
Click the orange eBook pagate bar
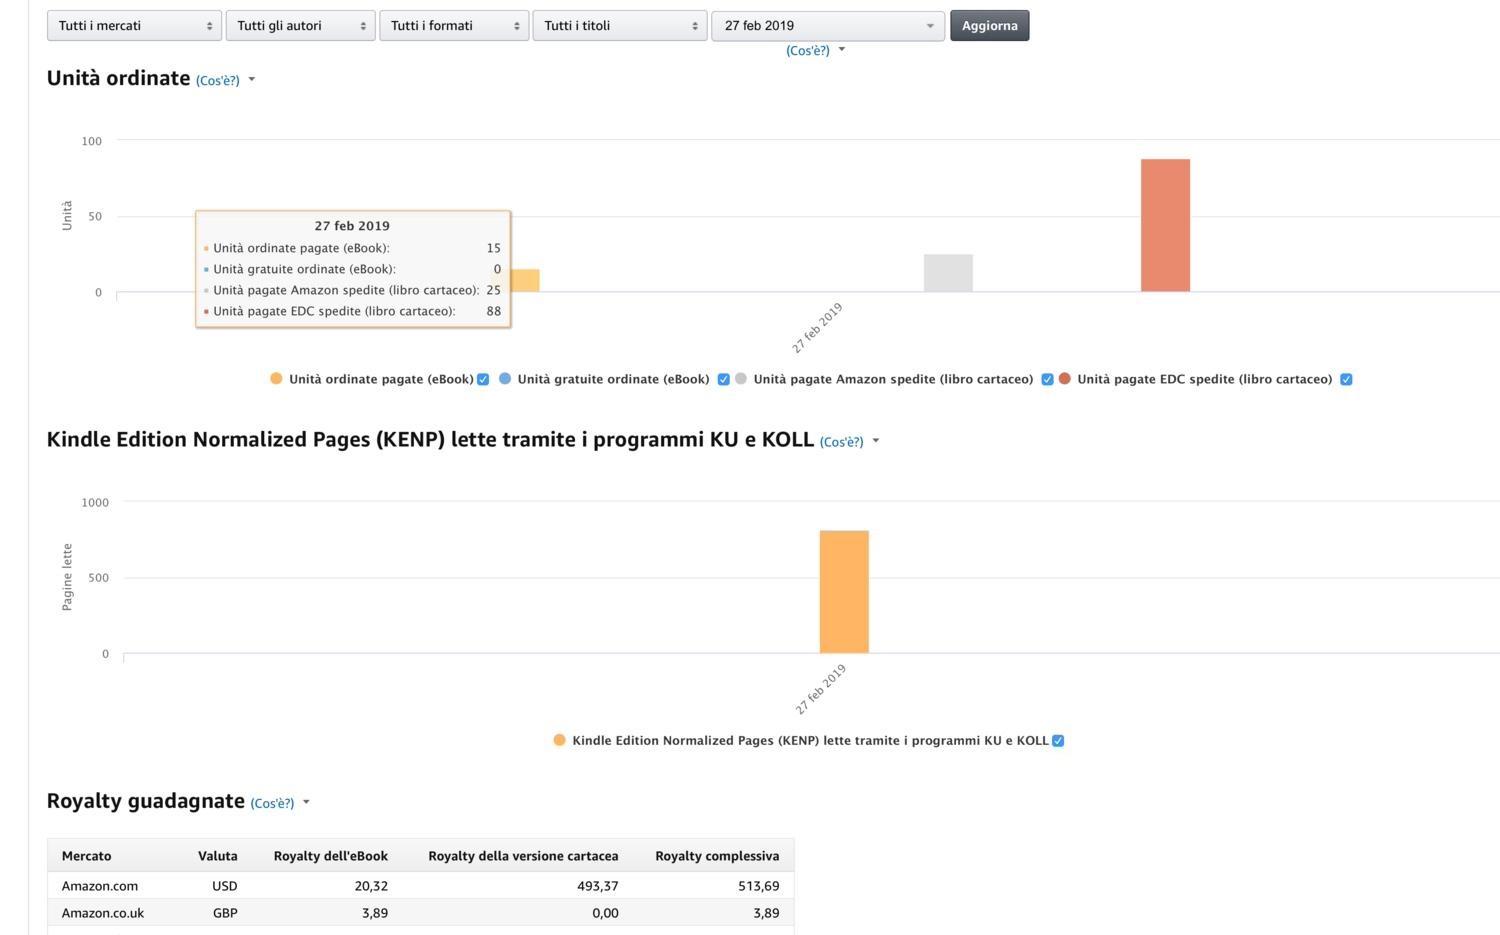coord(525,281)
